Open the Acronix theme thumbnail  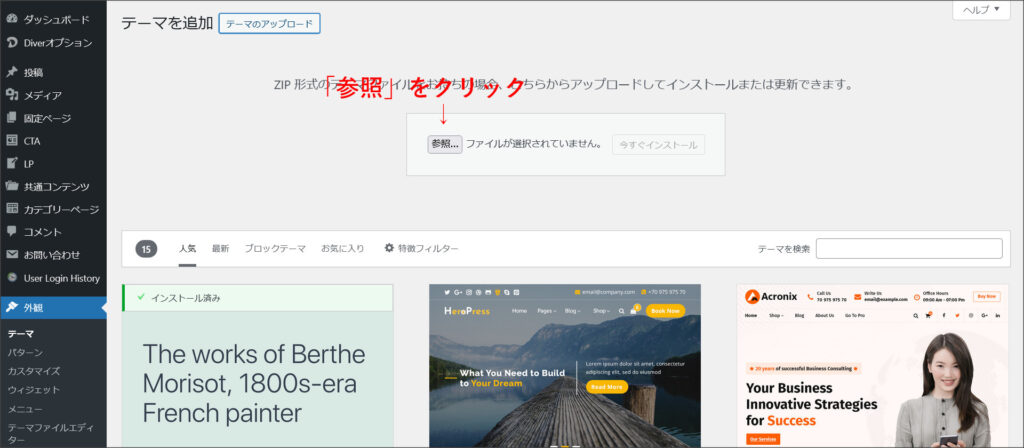point(873,366)
